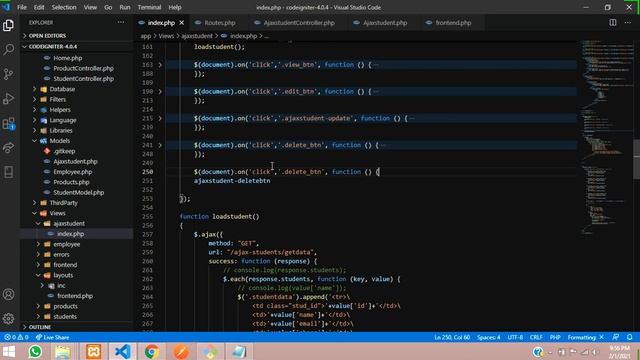Expand the Database folder
Screen dimensions: 640x360
pyautogui.click(x=62, y=89)
